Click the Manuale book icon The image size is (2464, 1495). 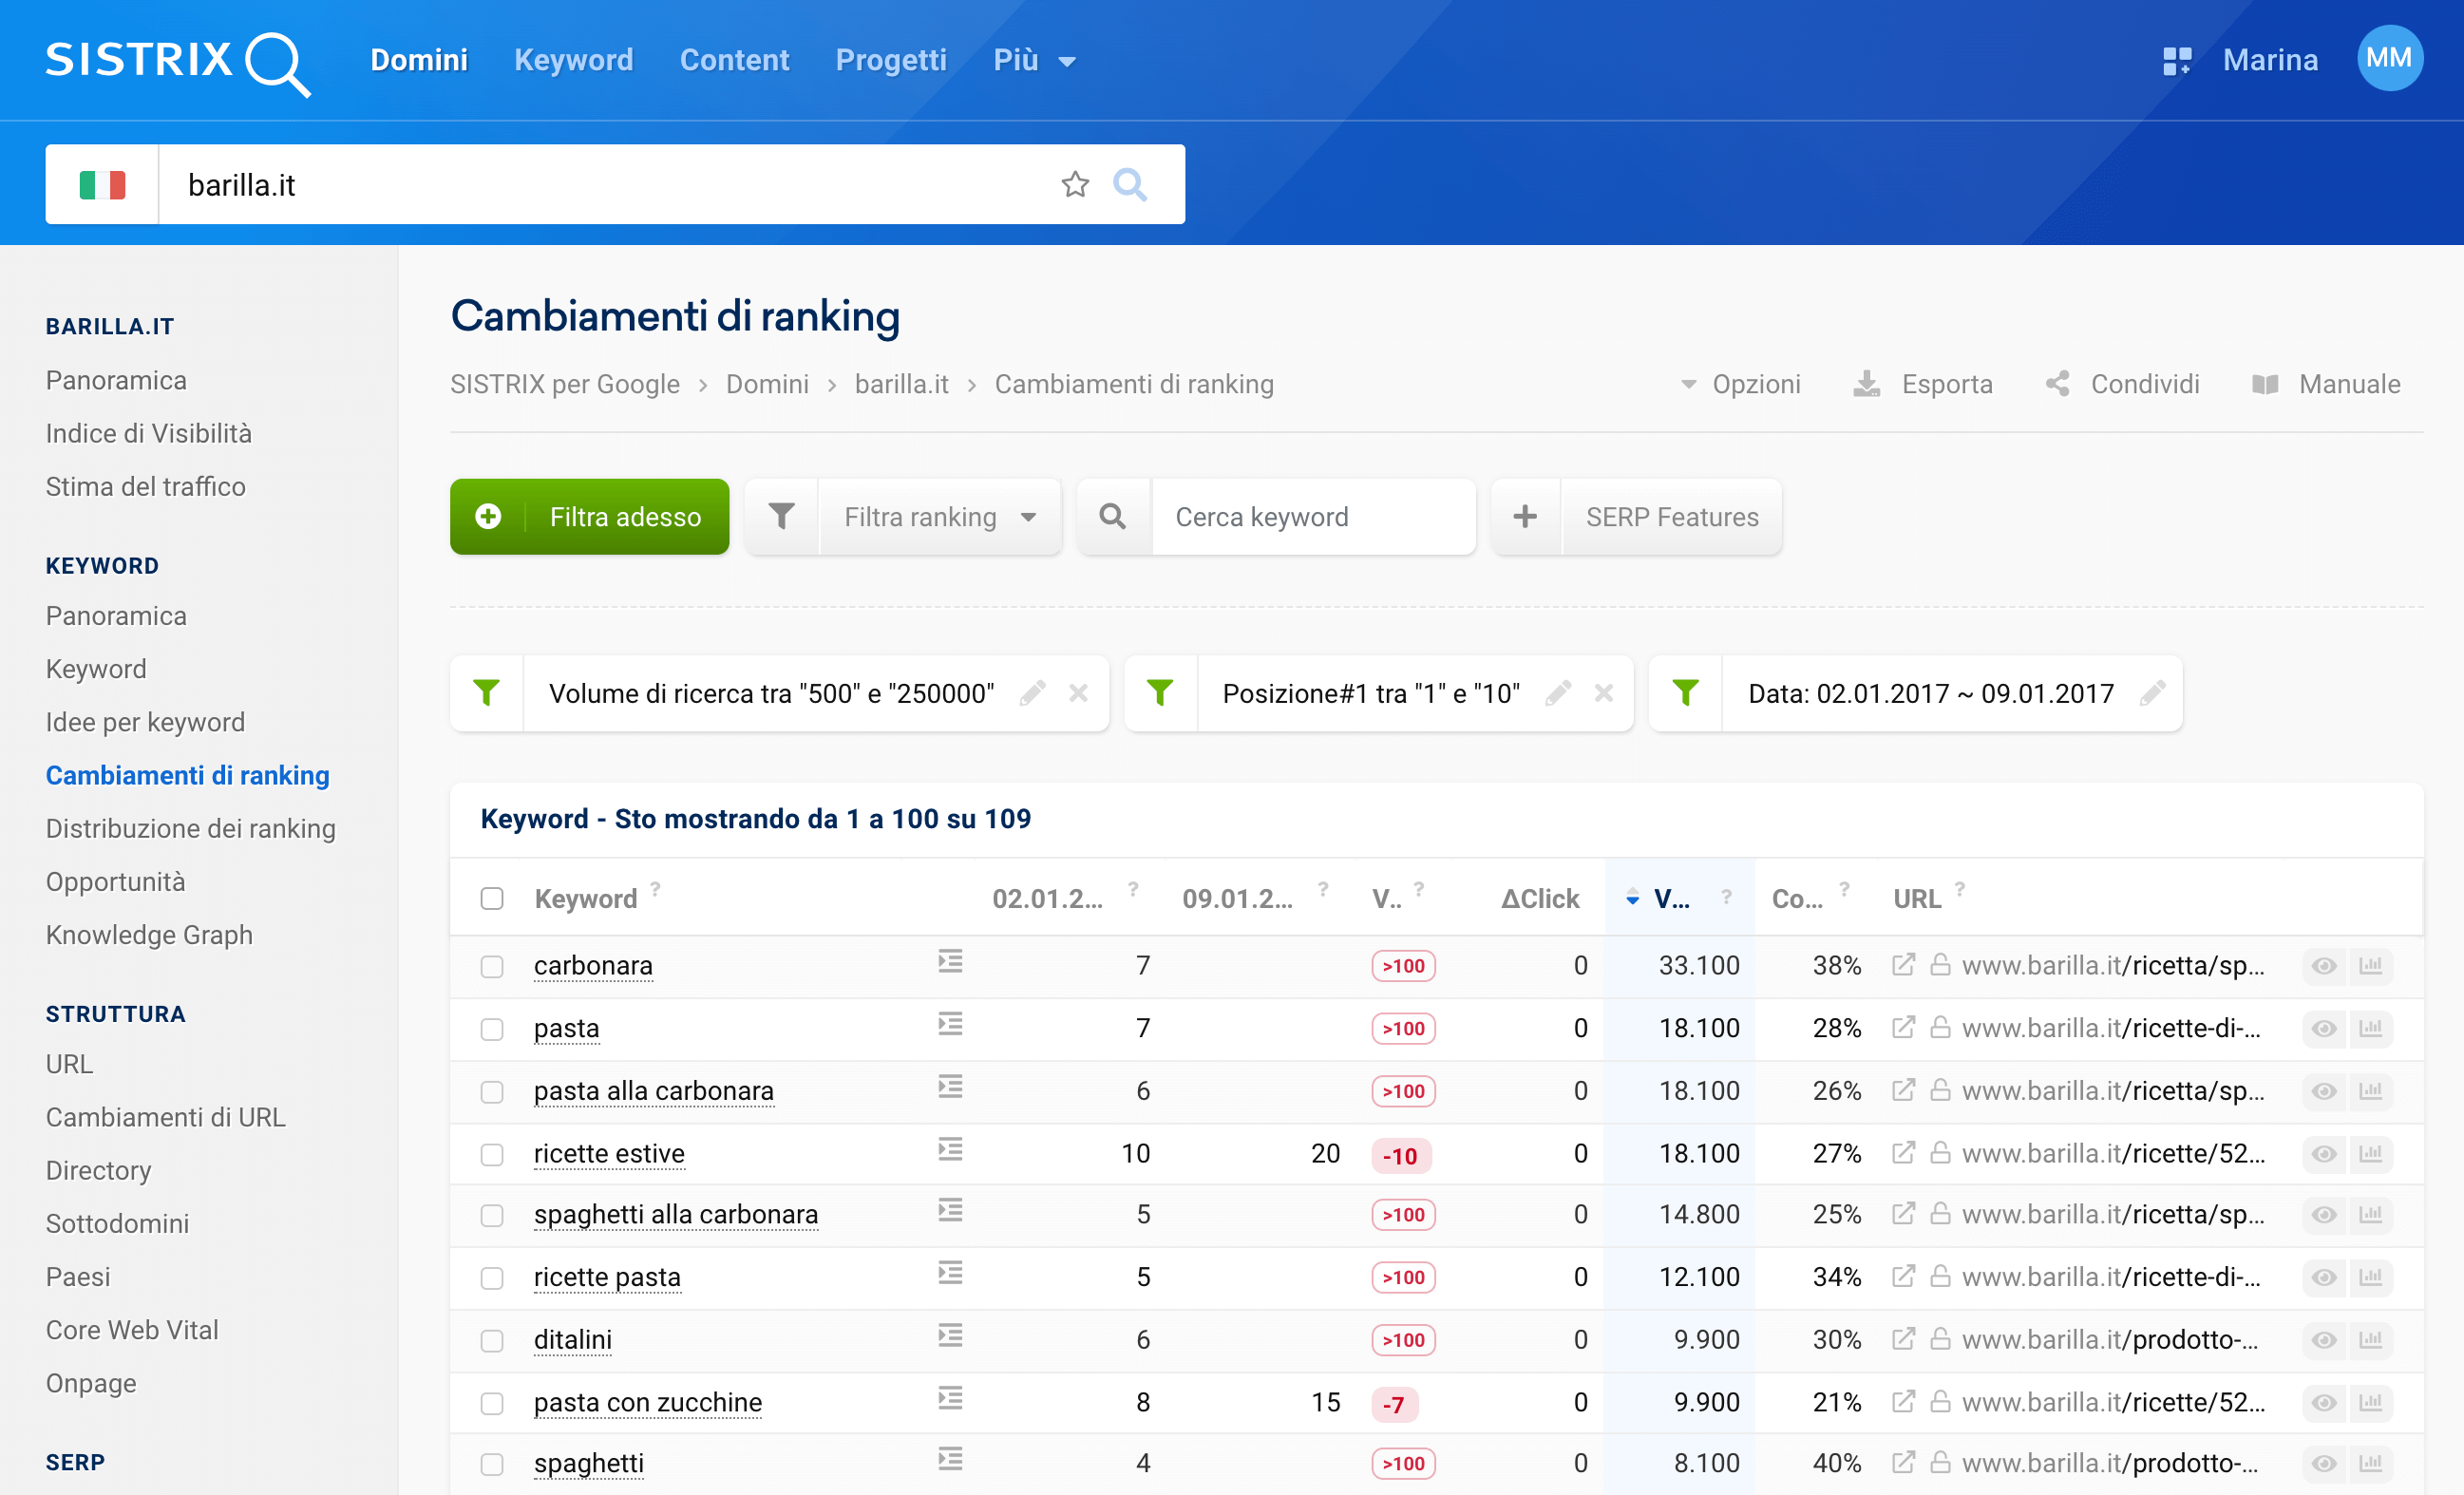coord(2265,384)
